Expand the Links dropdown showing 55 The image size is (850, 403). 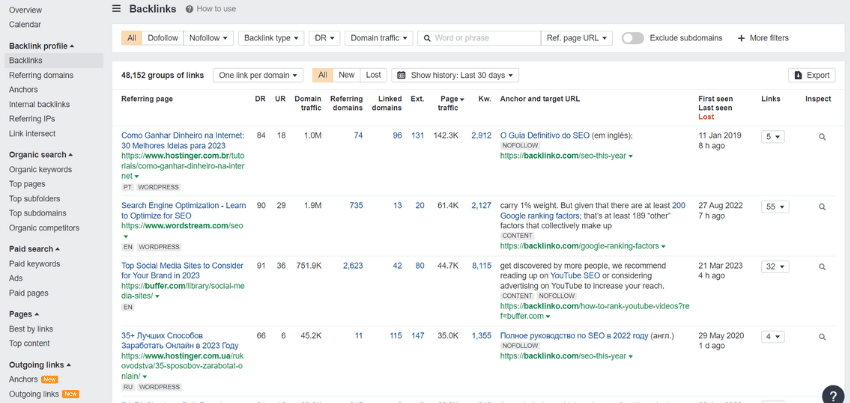775,207
